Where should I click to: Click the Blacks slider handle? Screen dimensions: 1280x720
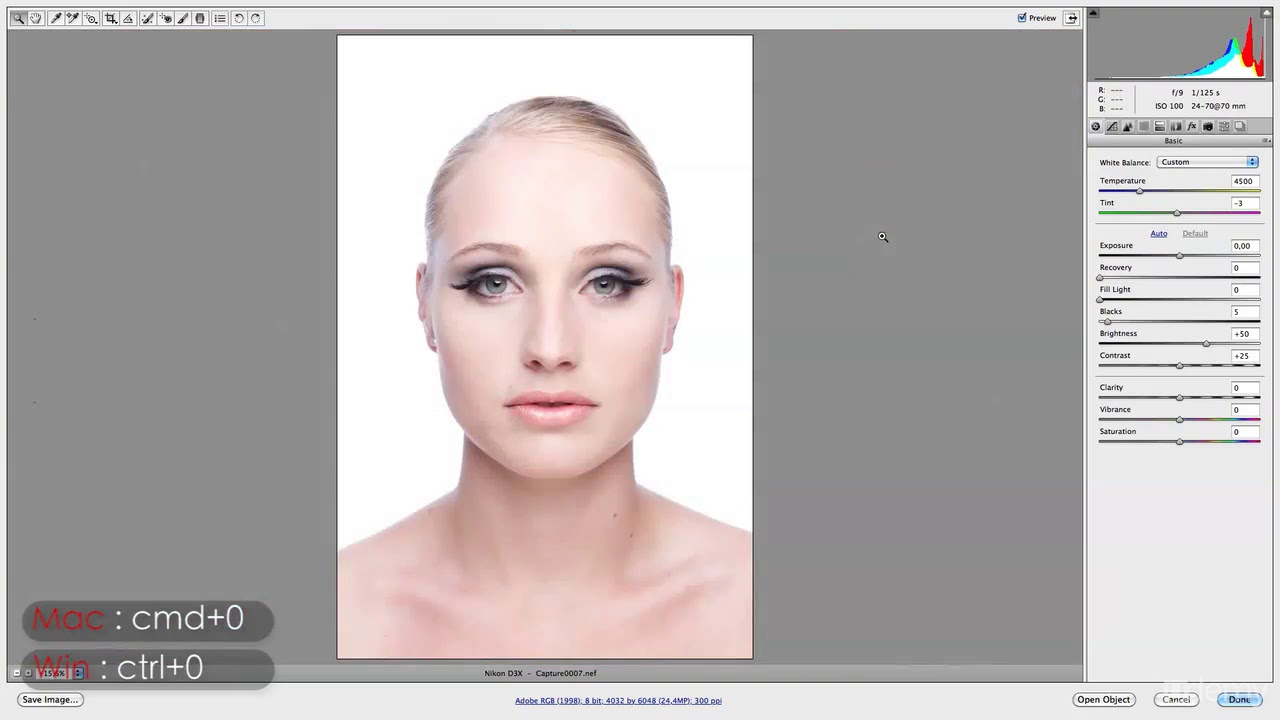(1106, 322)
